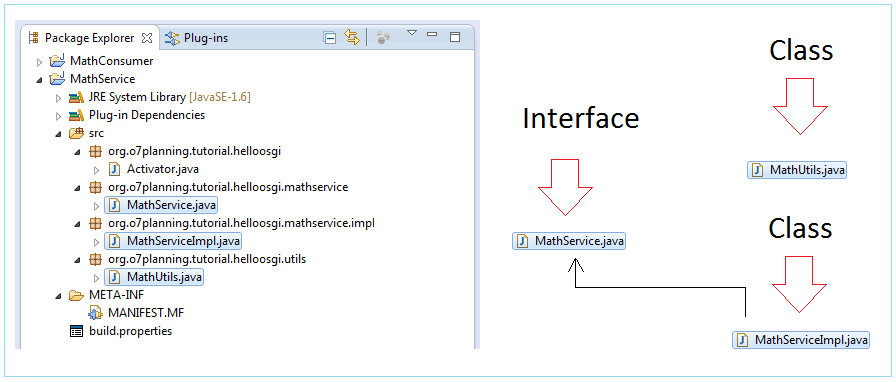Collapse org.o7planning.tutorial.helloosgi package
The image size is (896, 382).
click(77, 153)
